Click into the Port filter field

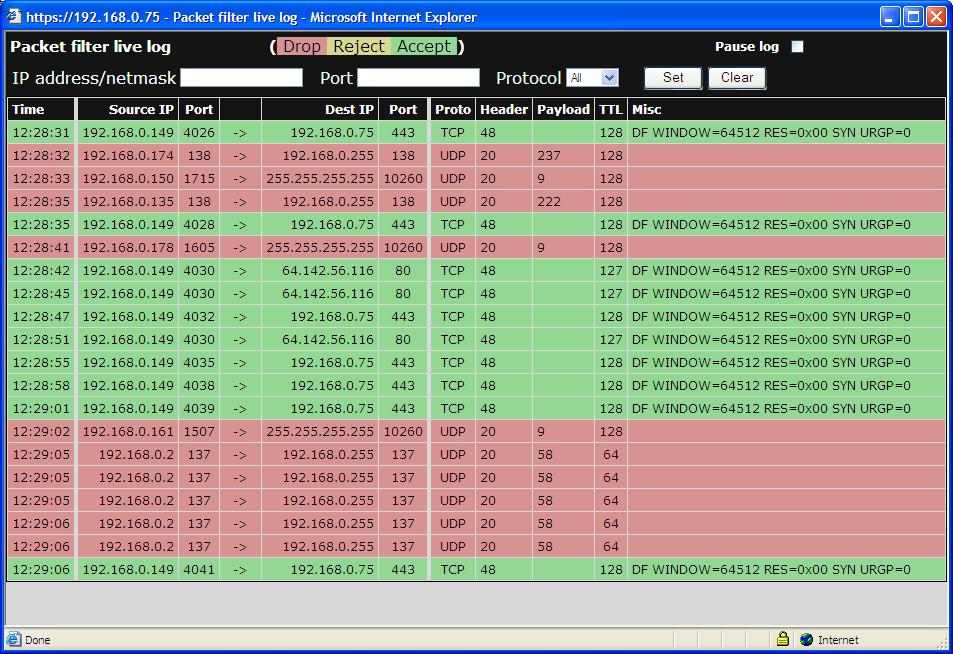(418, 78)
